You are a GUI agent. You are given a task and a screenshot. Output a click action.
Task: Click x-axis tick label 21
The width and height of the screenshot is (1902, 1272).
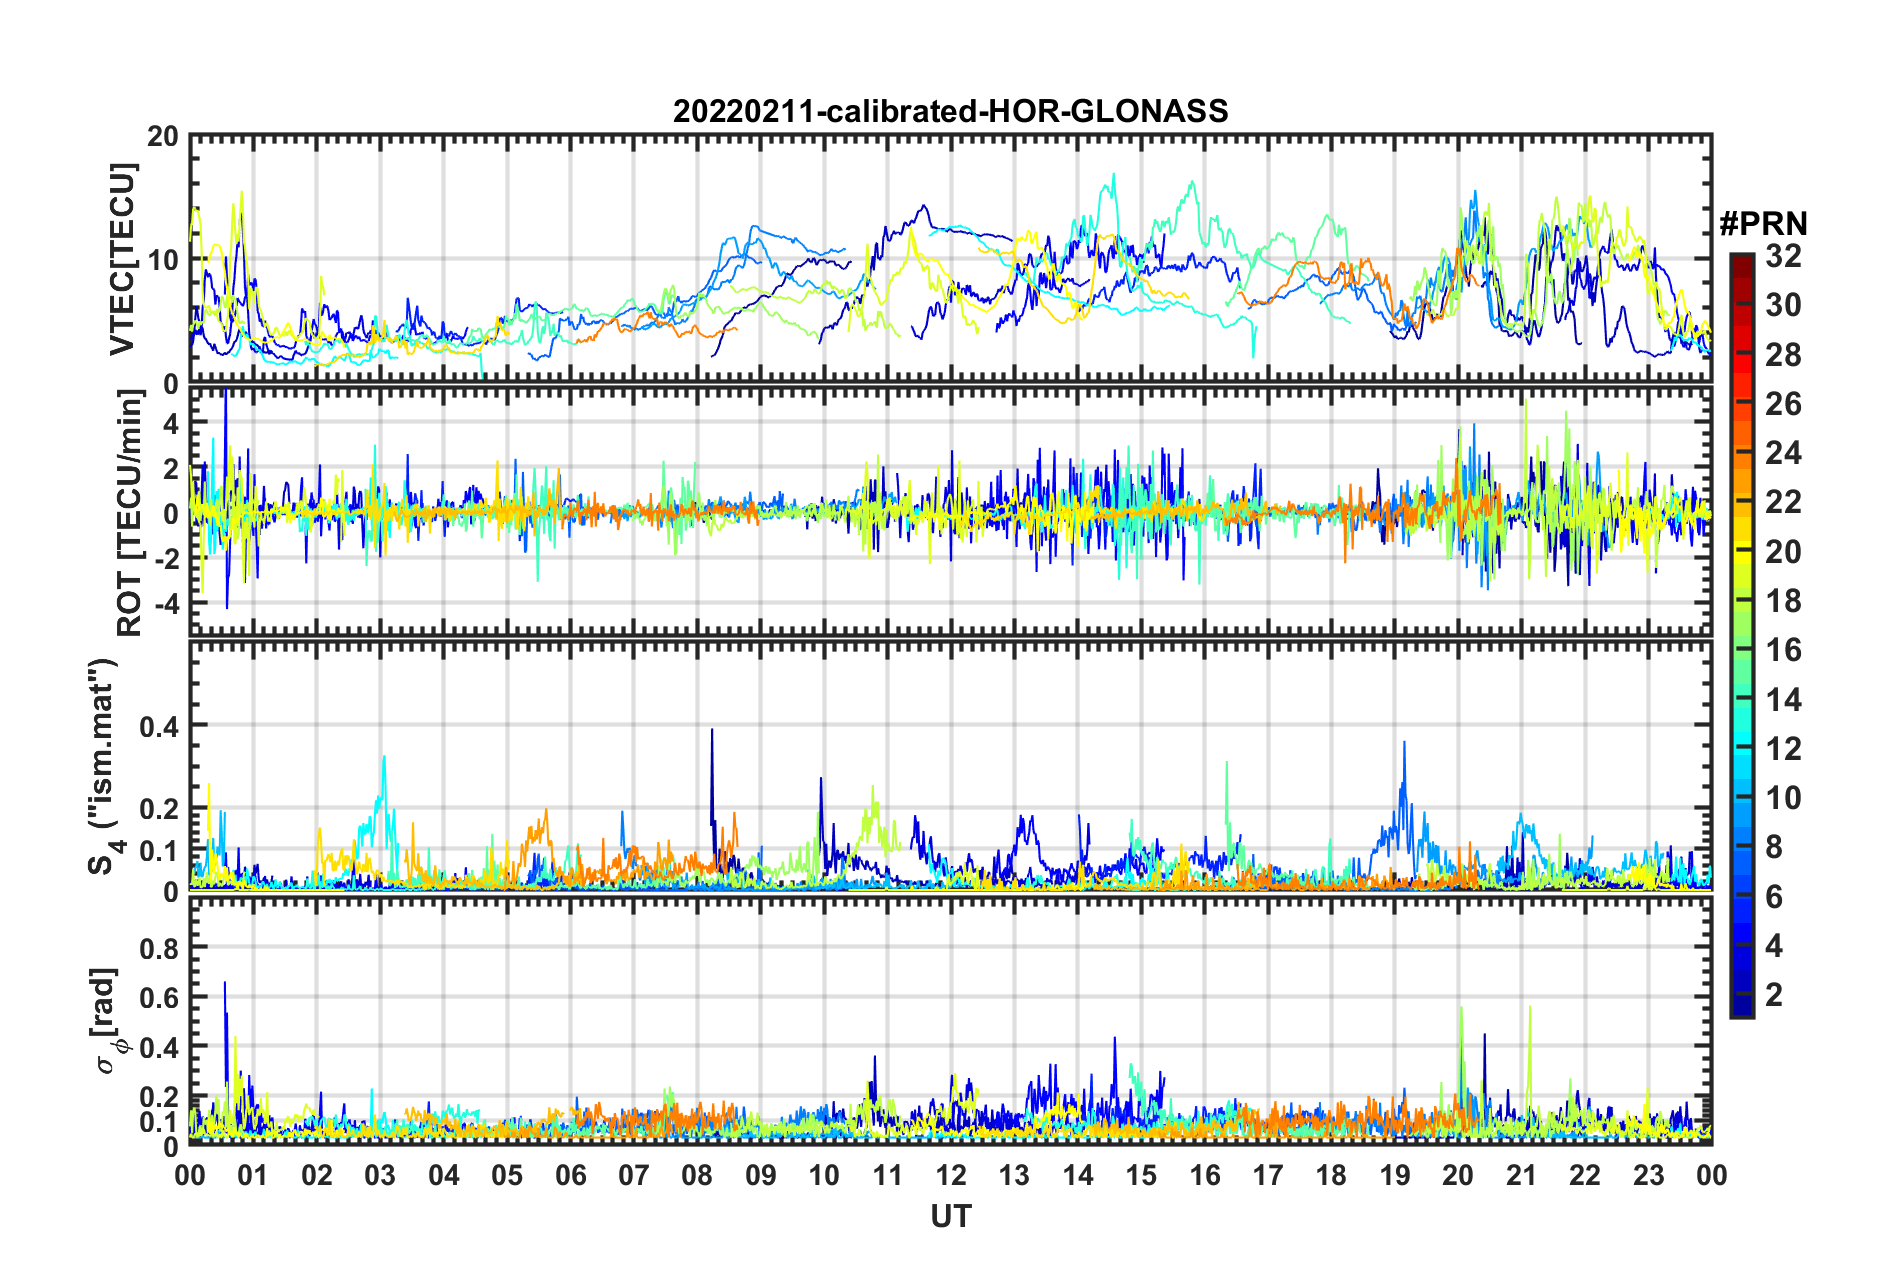[1522, 1174]
